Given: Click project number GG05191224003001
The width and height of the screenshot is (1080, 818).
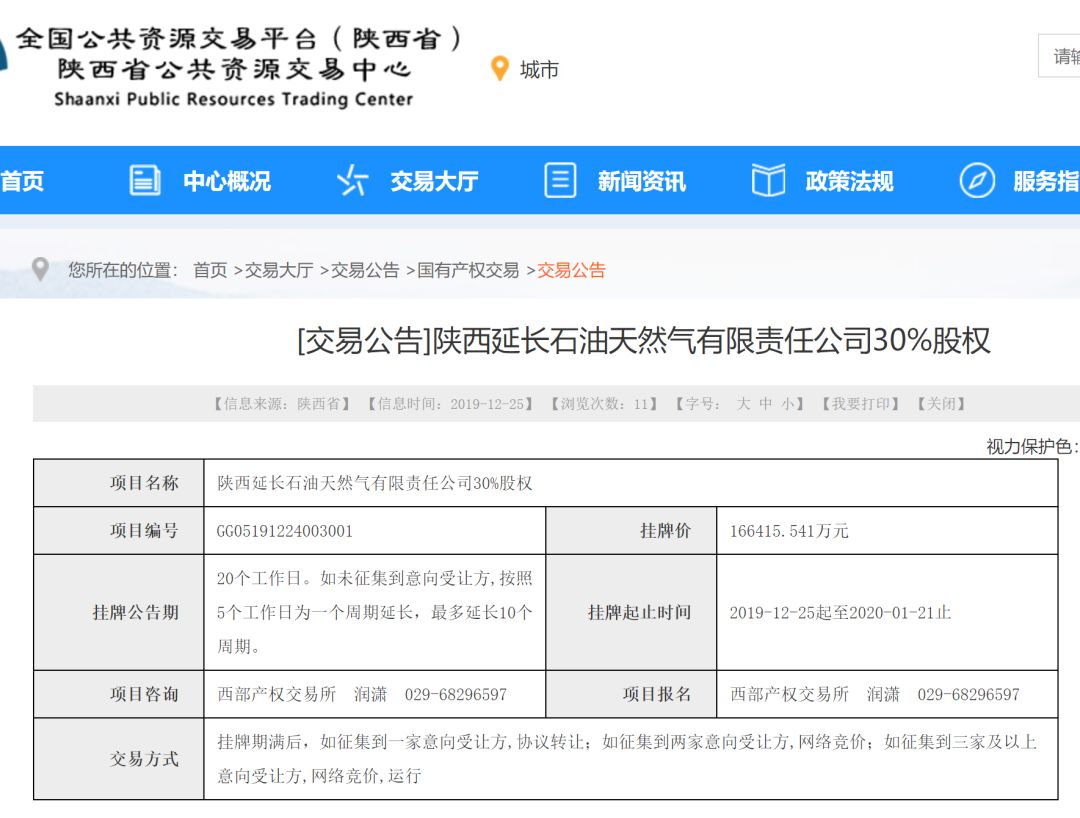Looking at the screenshot, I should 284,531.
